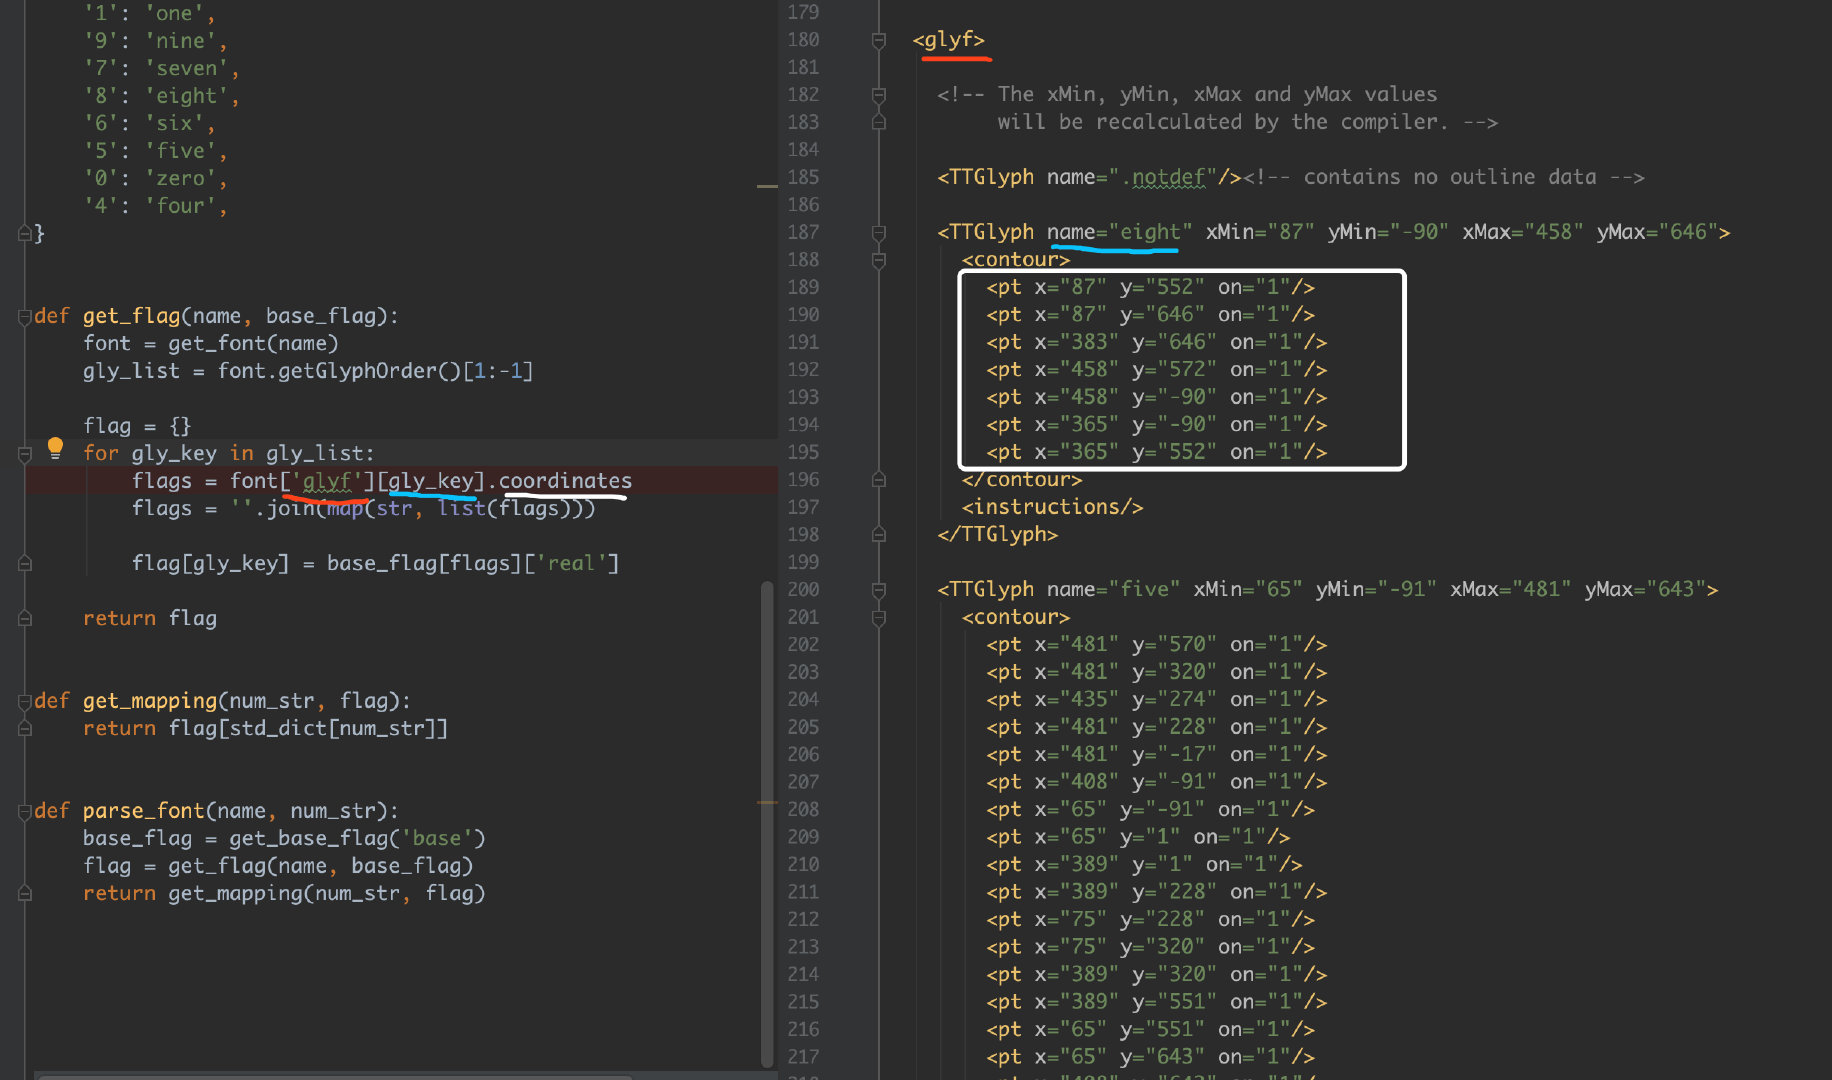Viewport: 1832px width, 1080px height.
Task: Click the fold end marker on line 196
Action: click(x=879, y=480)
